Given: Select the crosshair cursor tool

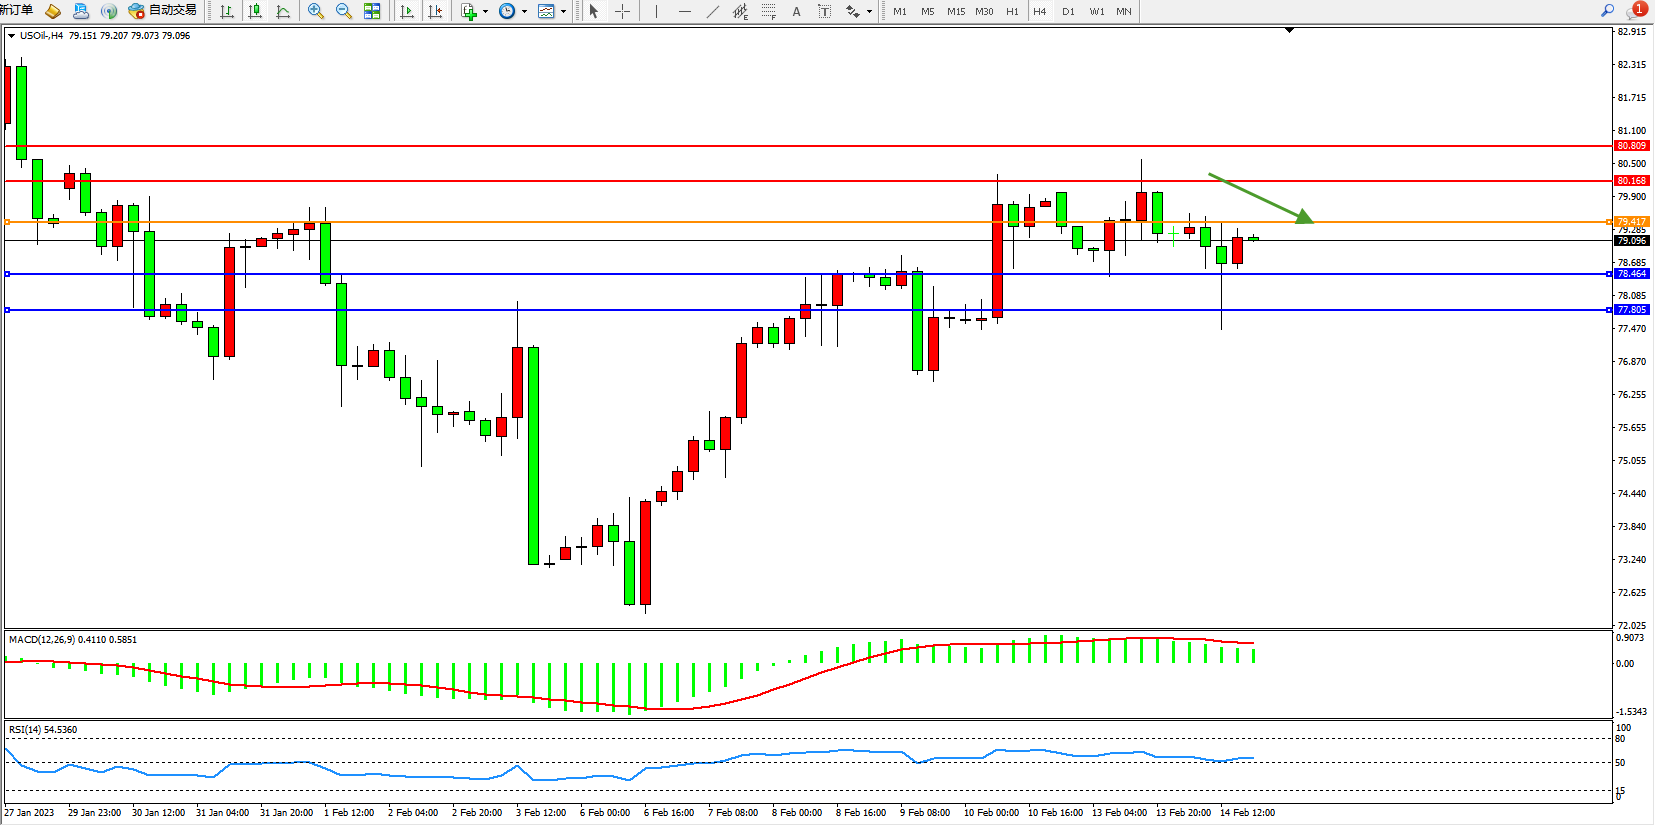Looking at the screenshot, I should click(x=622, y=11).
